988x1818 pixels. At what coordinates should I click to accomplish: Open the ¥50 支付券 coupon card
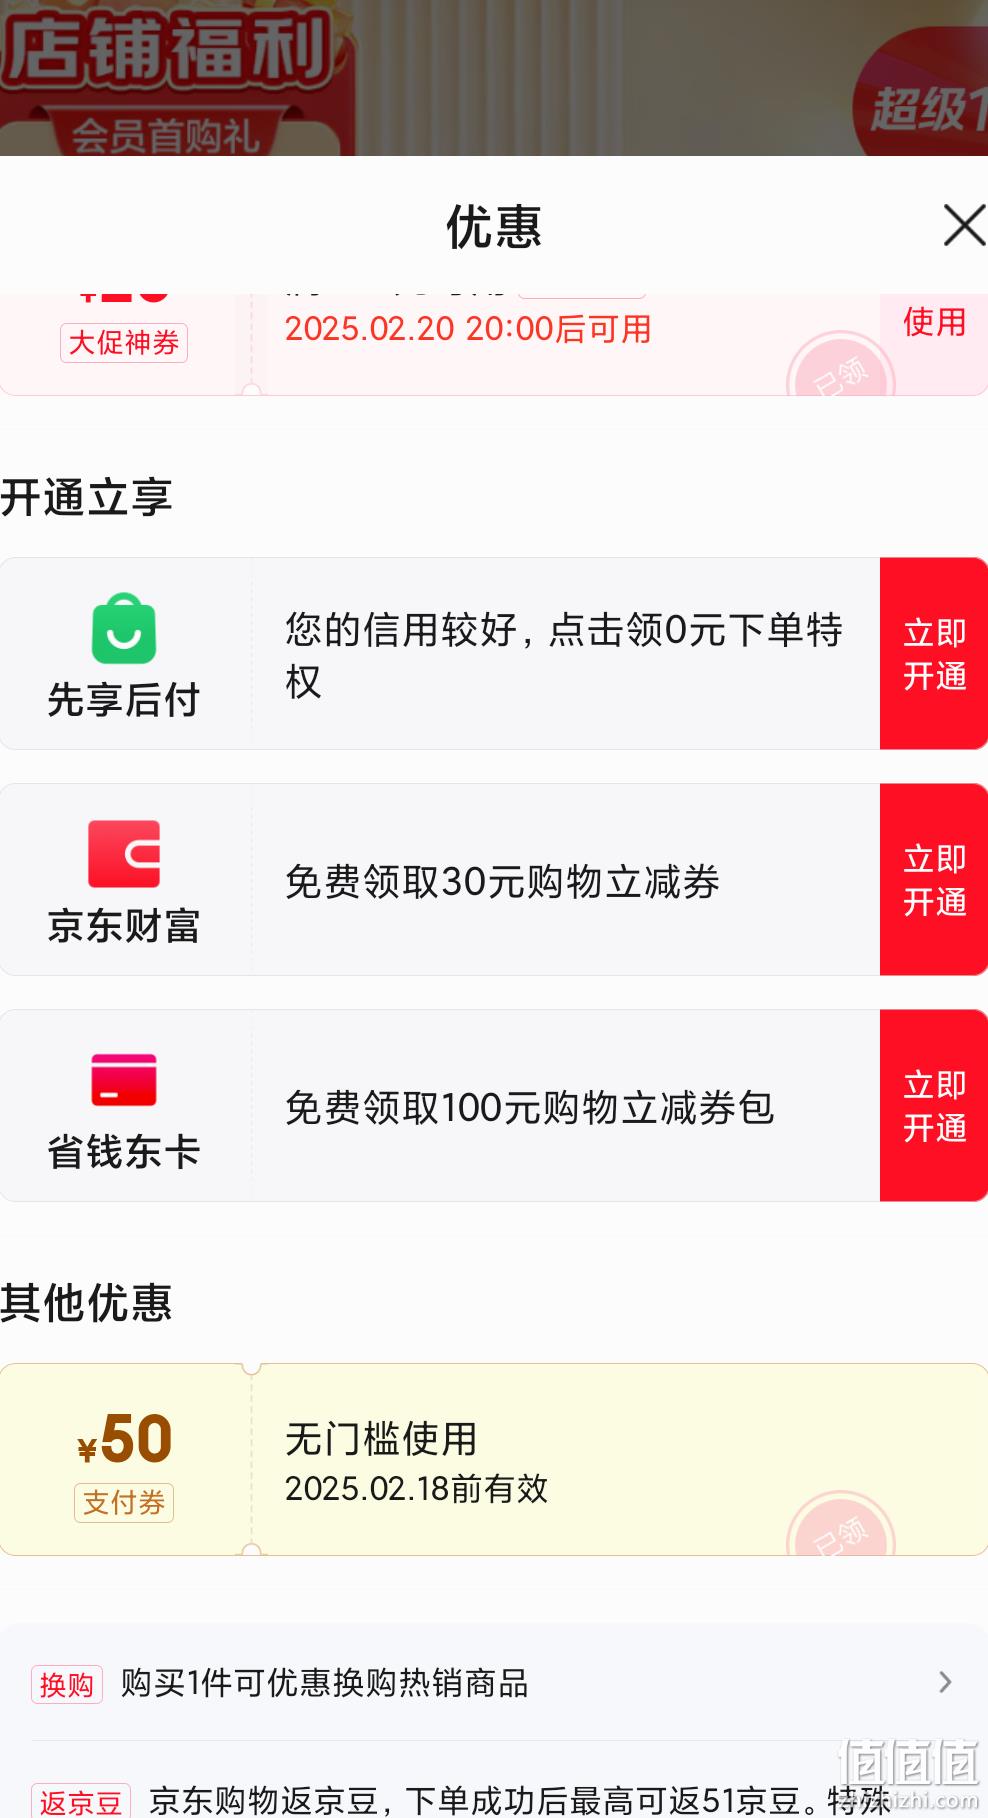(x=494, y=1459)
